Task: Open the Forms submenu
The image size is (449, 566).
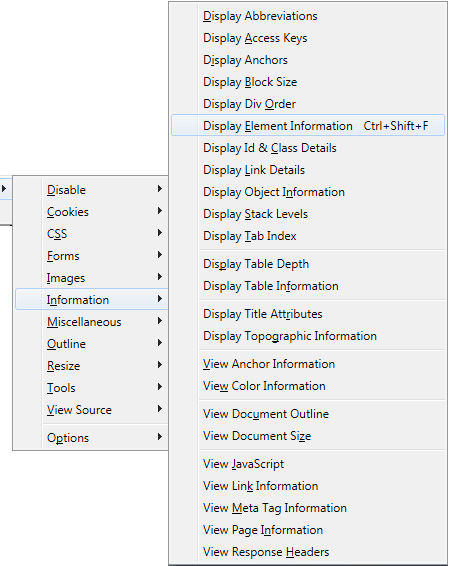Action: [x=92, y=256]
